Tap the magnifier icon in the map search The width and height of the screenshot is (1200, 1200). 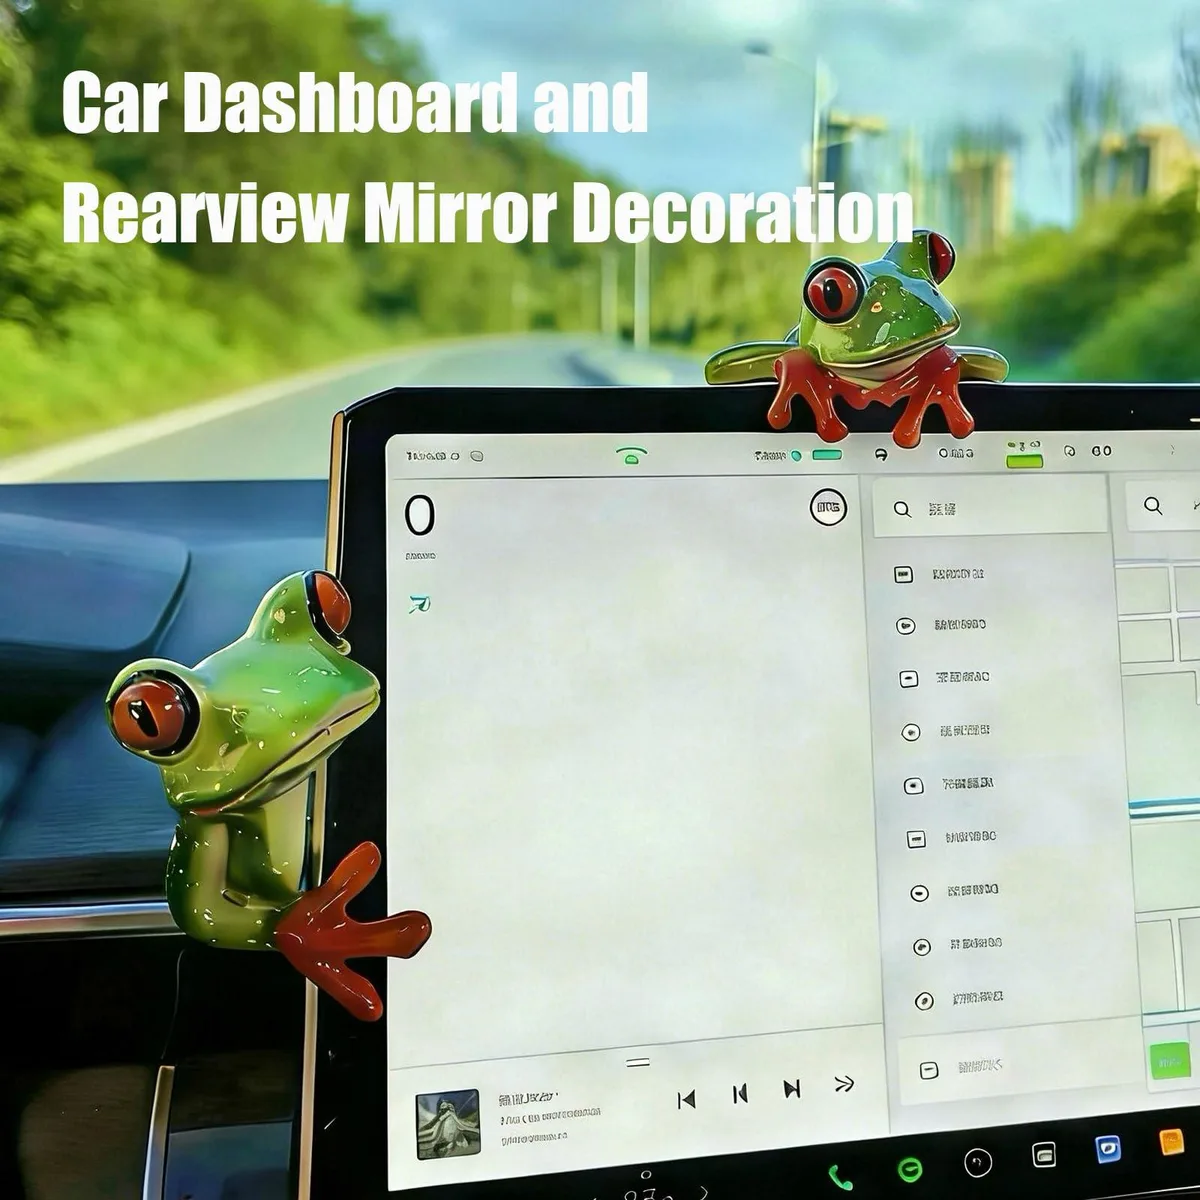tap(1153, 506)
